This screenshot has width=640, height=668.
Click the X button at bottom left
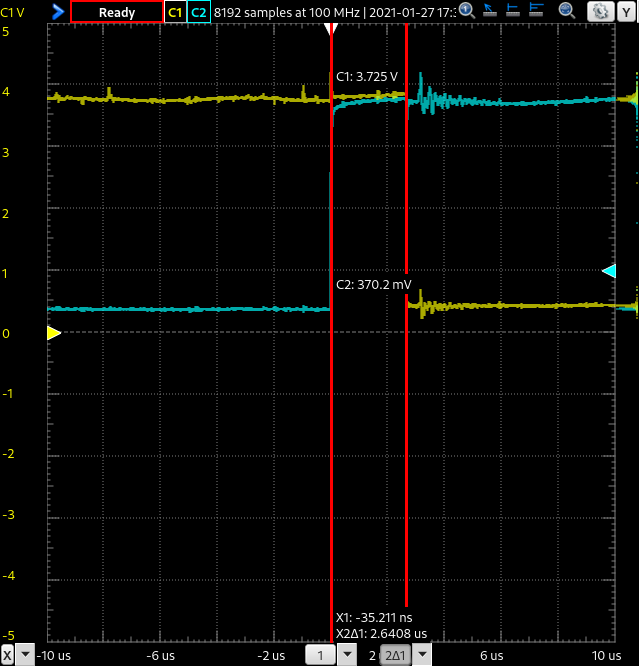8,656
